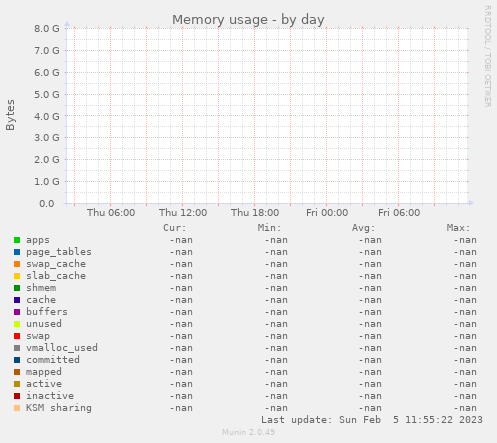Click the inactive Avg -nan value
The height and width of the screenshot is (443, 497).
pyautogui.click(x=370, y=396)
